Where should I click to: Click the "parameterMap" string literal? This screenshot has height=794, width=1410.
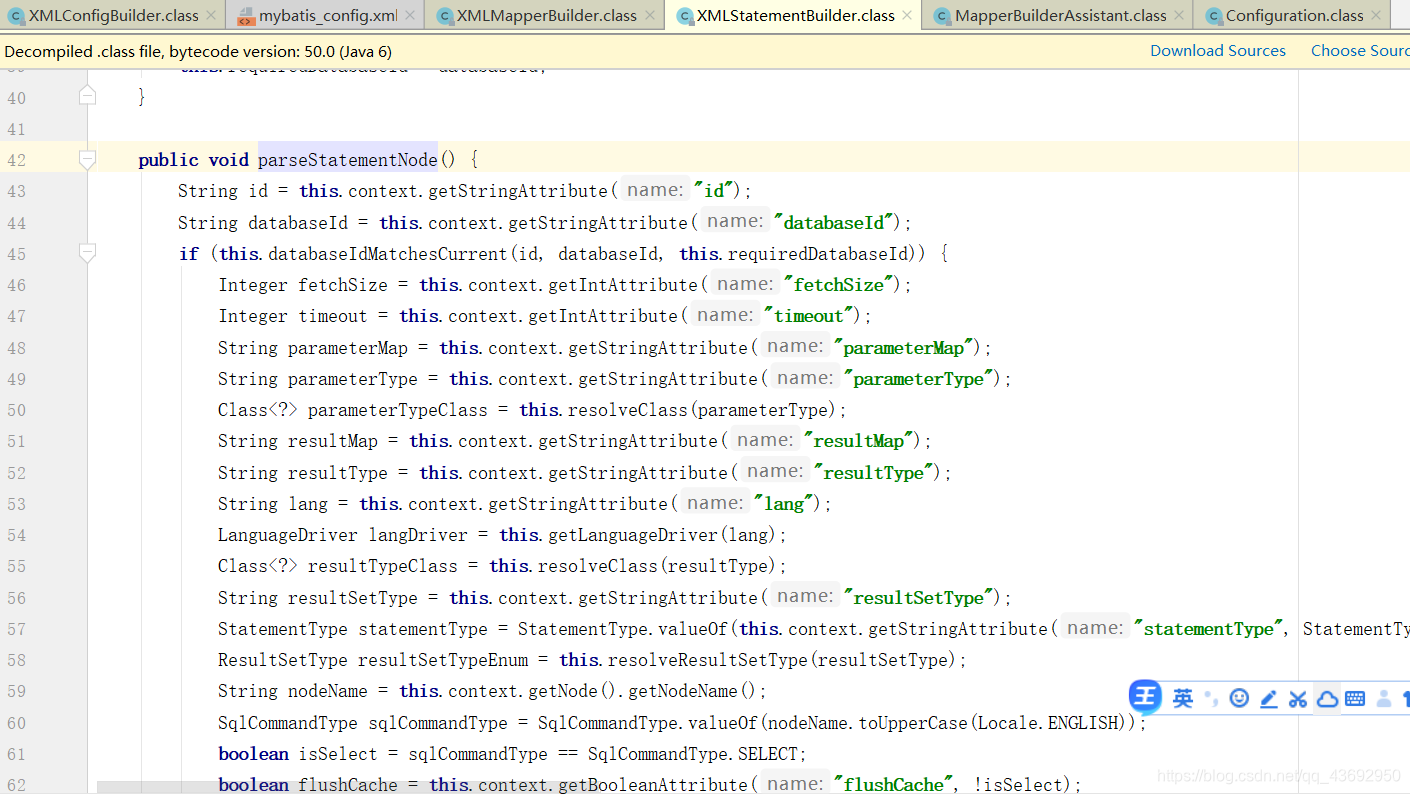[904, 347]
